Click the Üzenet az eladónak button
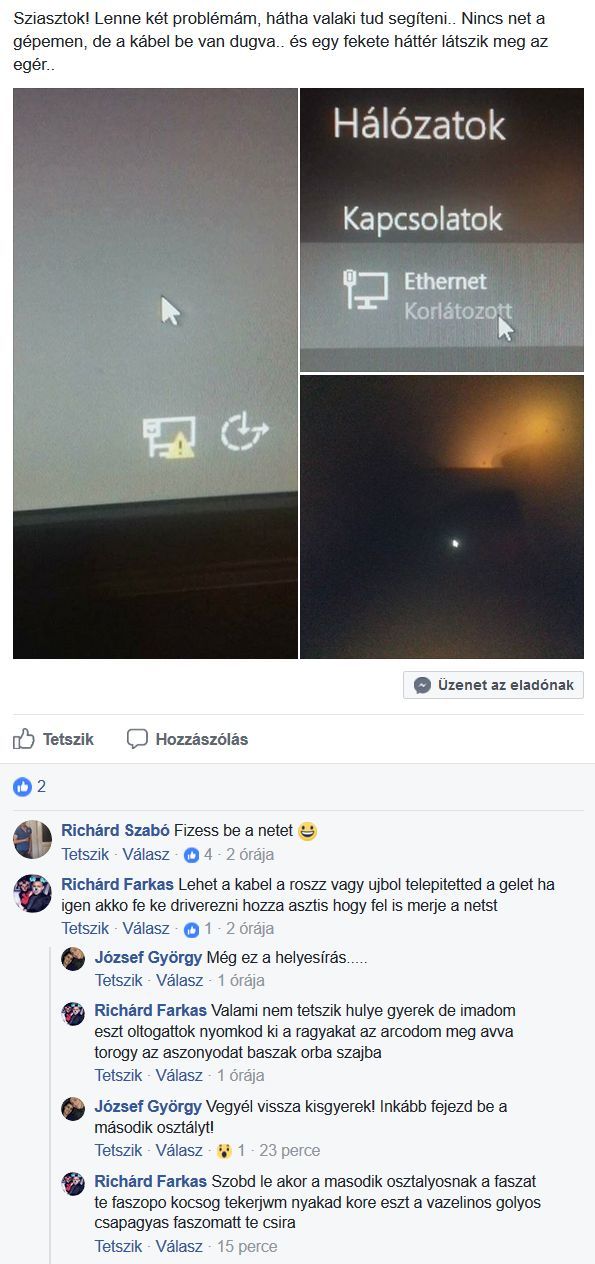This screenshot has height=1264, width=595. point(494,685)
